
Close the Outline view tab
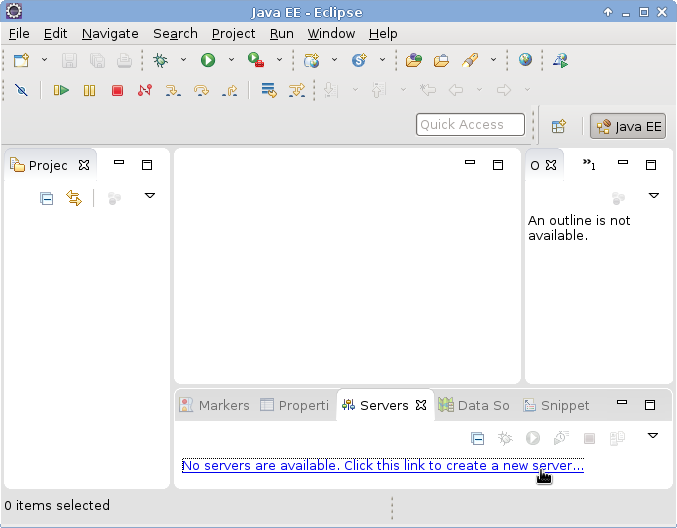coord(551,165)
